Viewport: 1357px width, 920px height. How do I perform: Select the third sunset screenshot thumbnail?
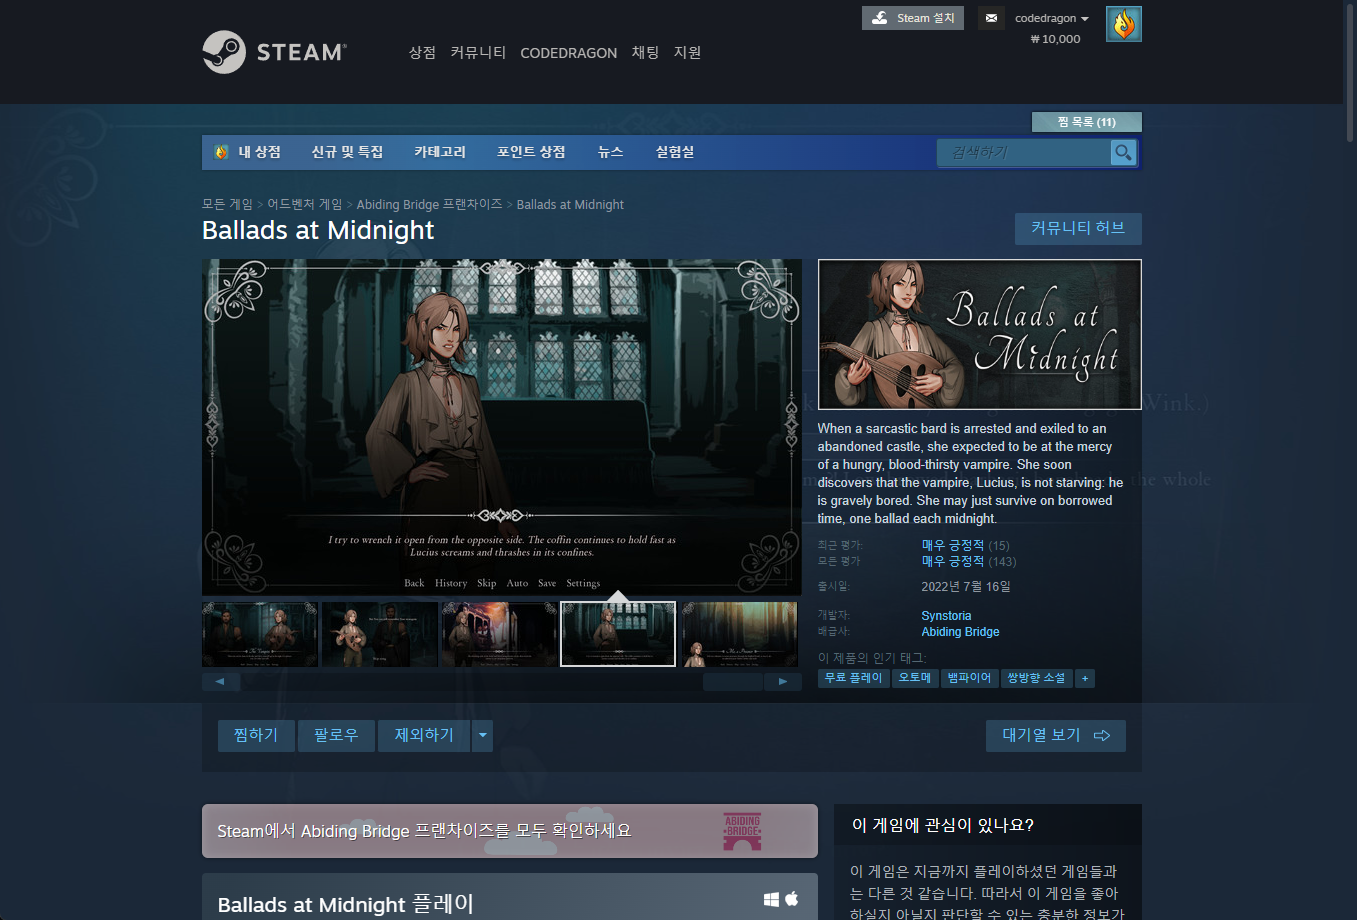500,634
